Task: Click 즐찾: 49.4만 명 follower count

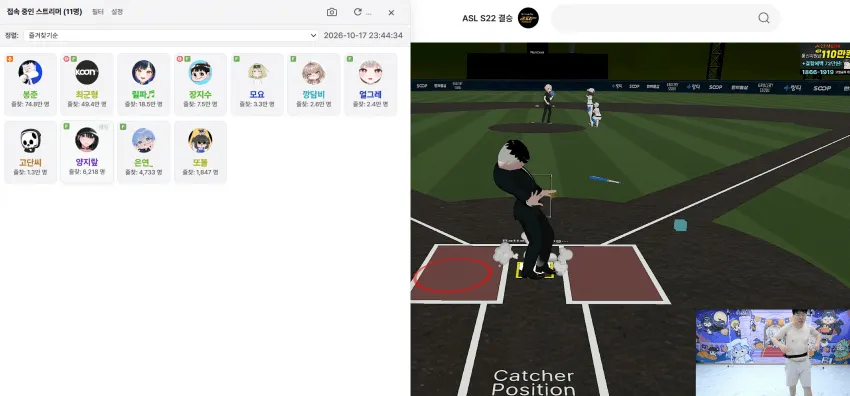Action: pyautogui.click(x=87, y=104)
